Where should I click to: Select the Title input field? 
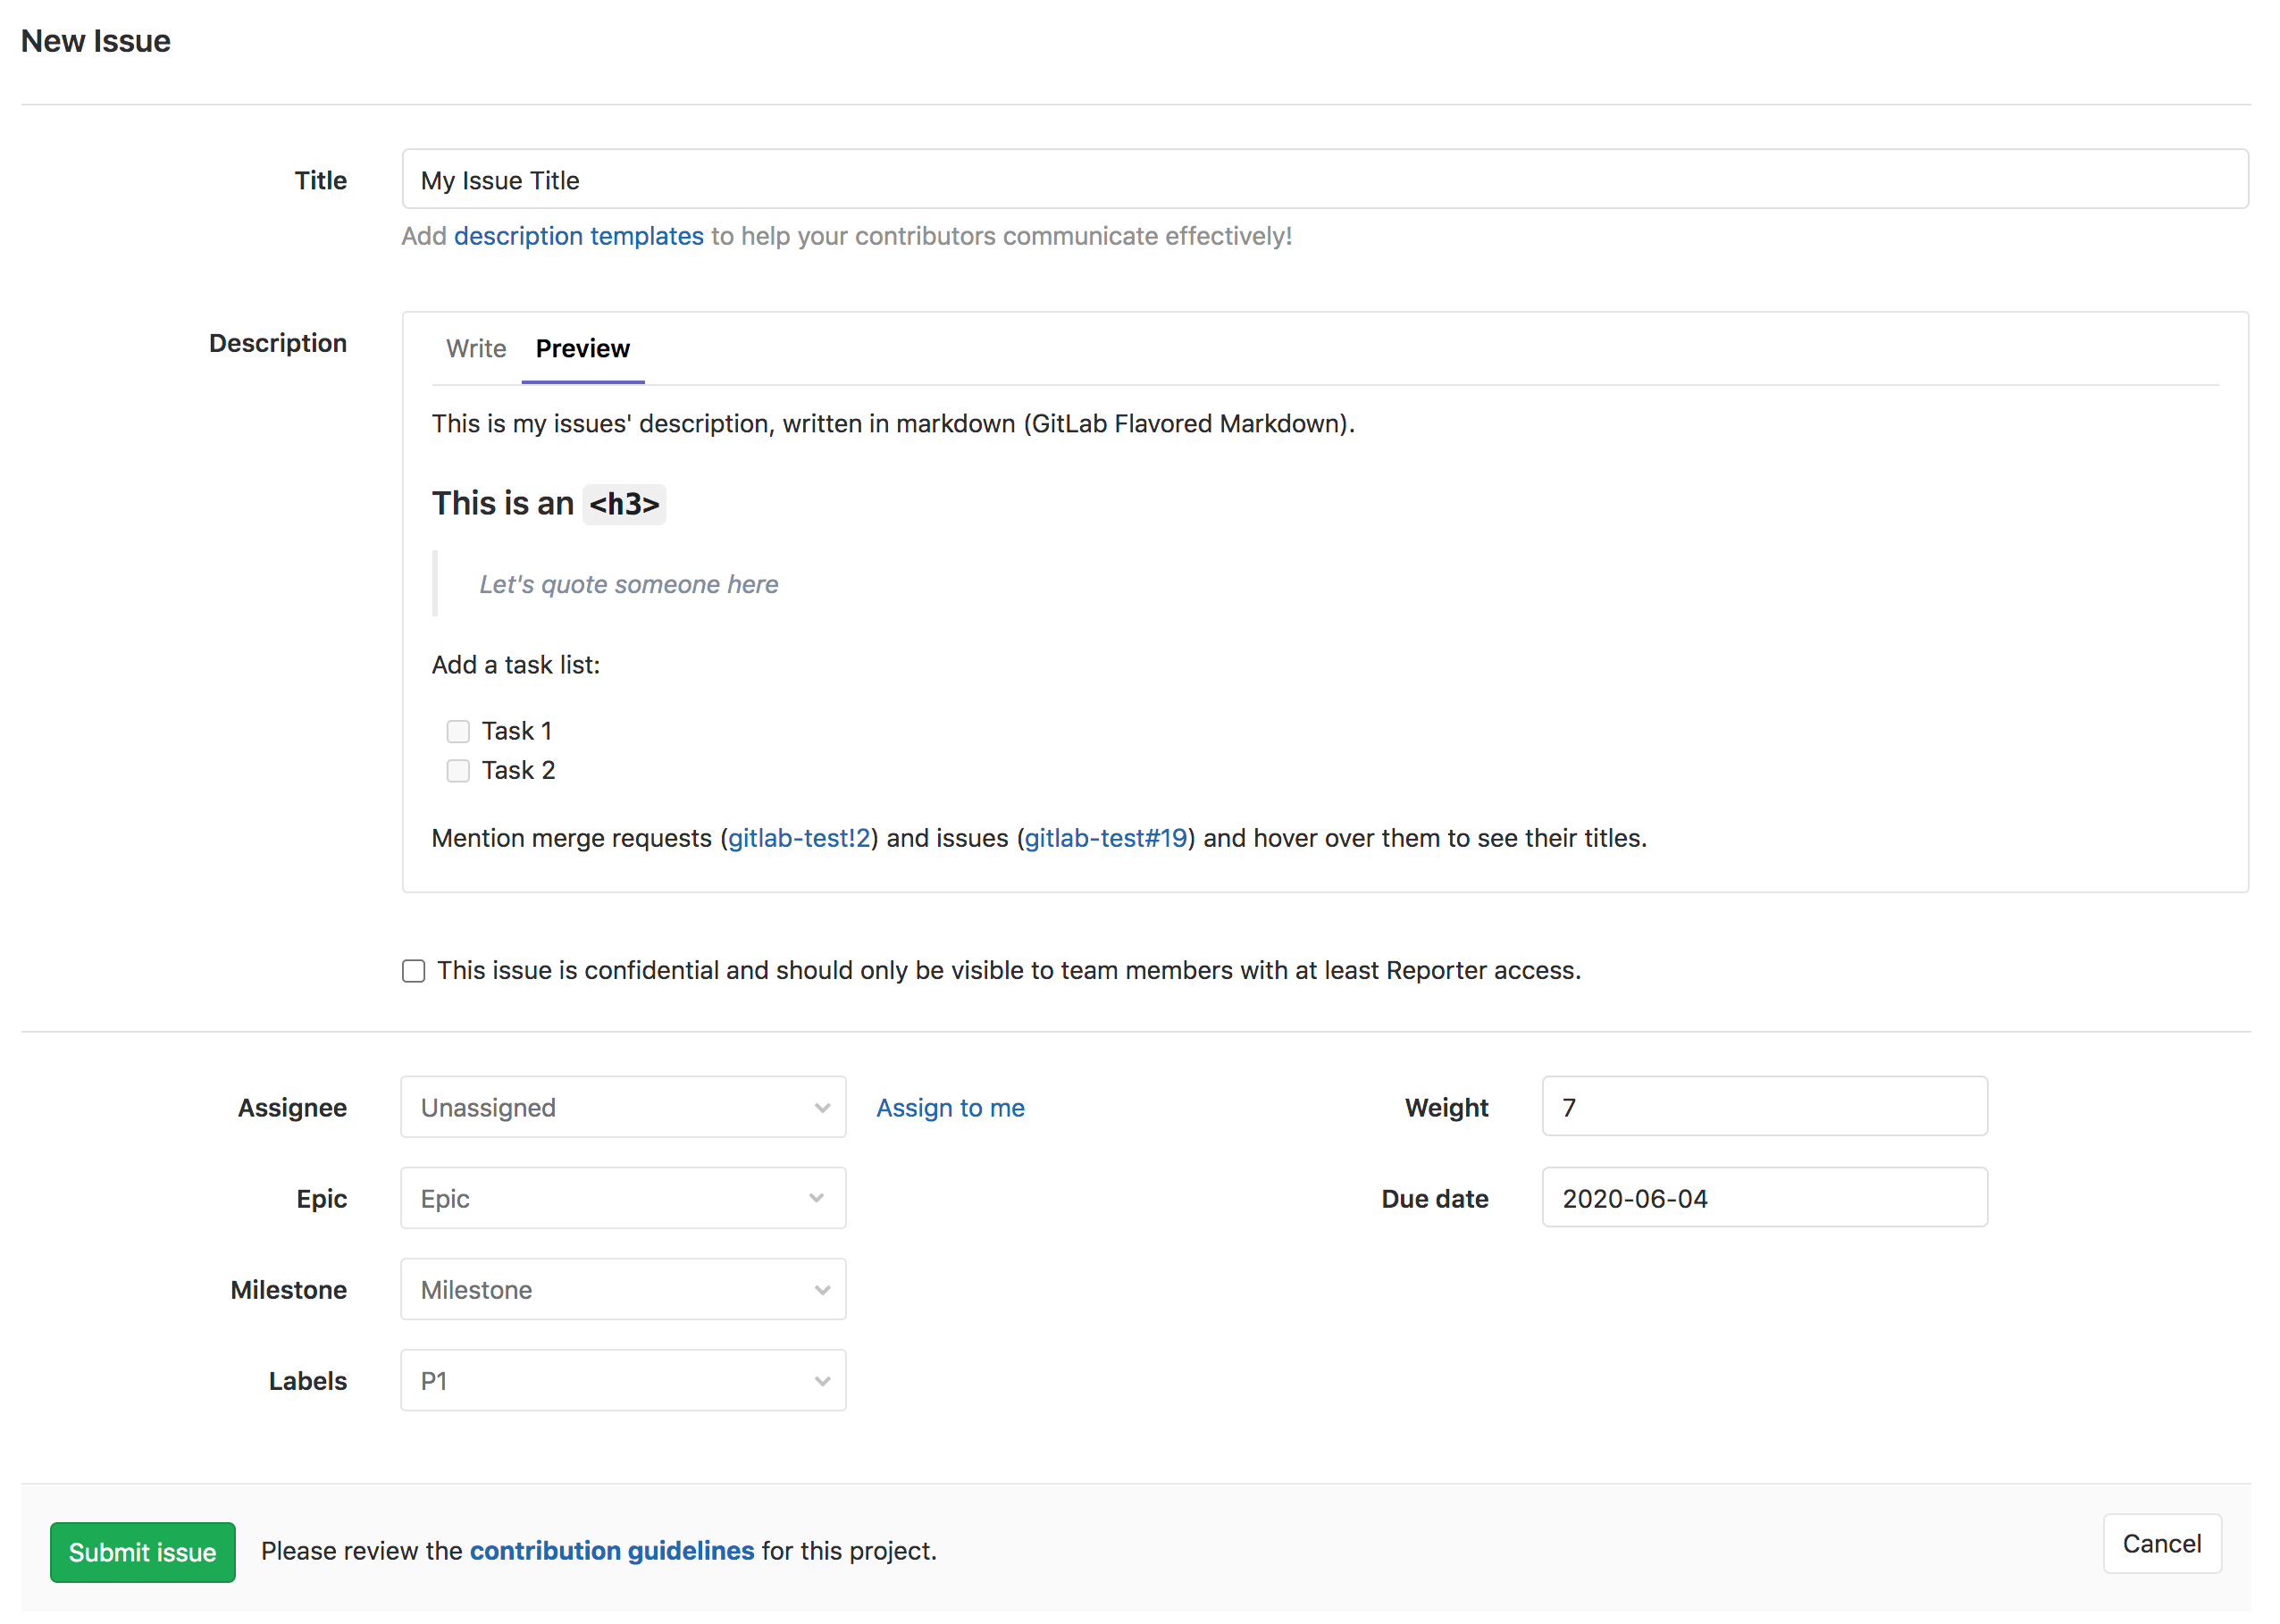1324,178
